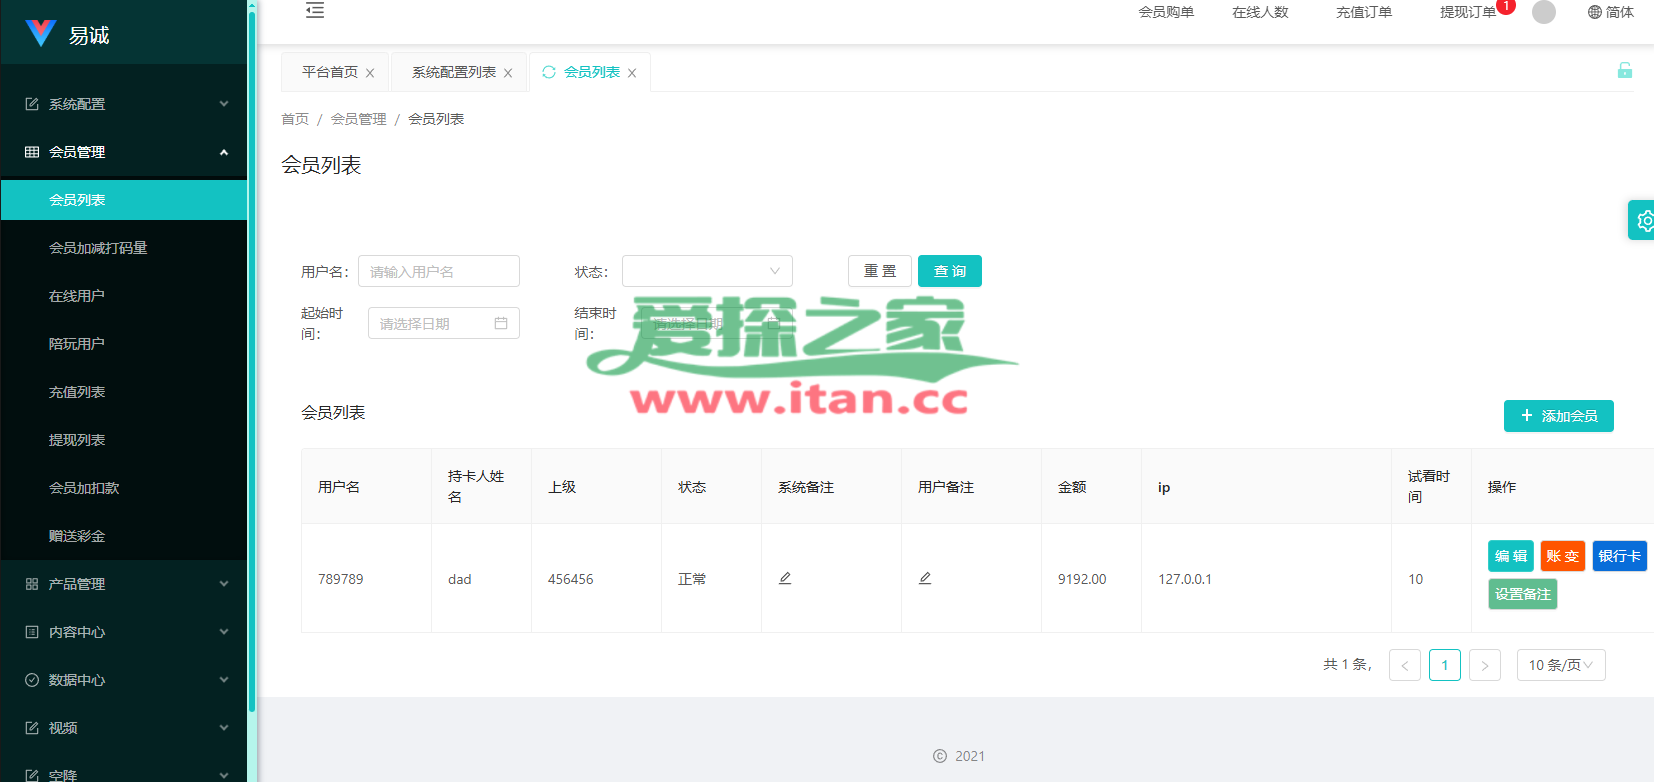1654x782 pixels.
Task: Click the 查询 search button
Action: [949, 271]
